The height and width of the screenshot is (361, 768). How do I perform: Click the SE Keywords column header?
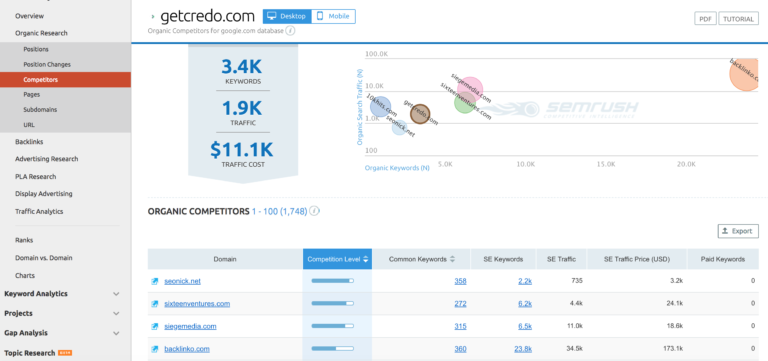coord(504,259)
